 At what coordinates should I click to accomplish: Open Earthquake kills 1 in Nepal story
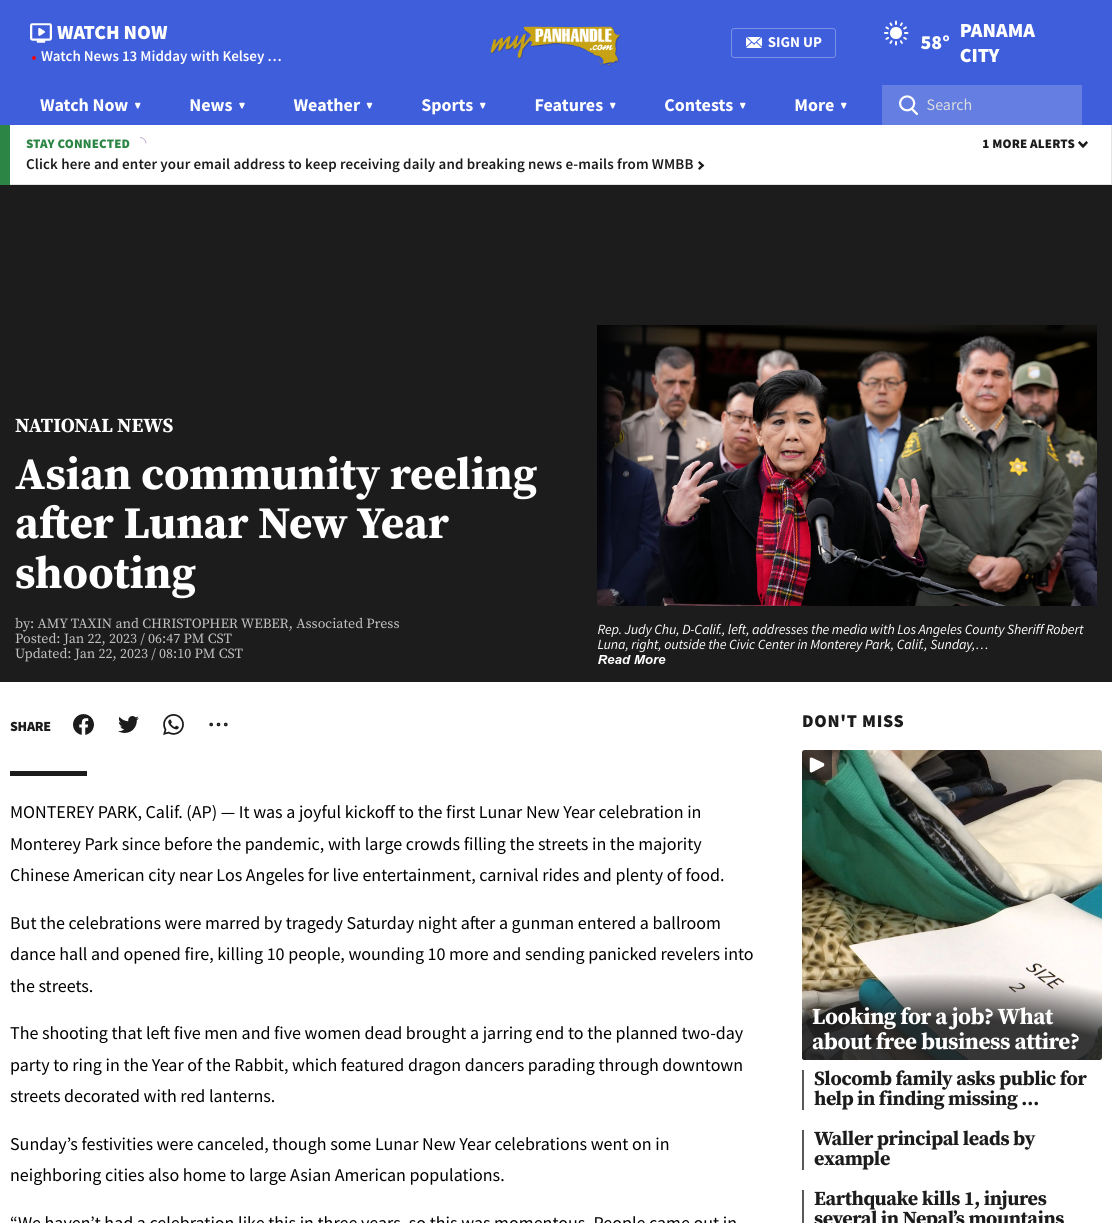tap(939, 1207)
